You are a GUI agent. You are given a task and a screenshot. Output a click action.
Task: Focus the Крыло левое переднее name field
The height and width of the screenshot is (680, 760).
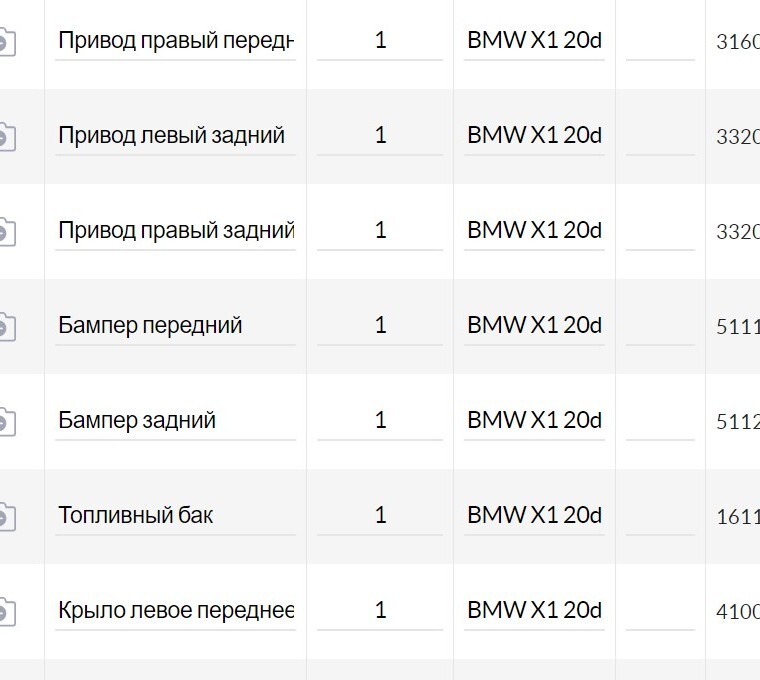tap(175, 611)
